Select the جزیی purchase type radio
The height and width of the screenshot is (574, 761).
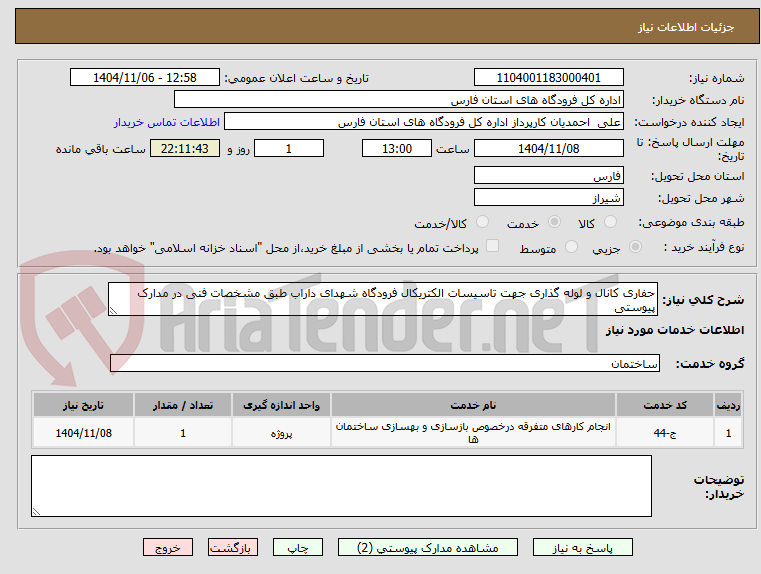pos(635,247)
